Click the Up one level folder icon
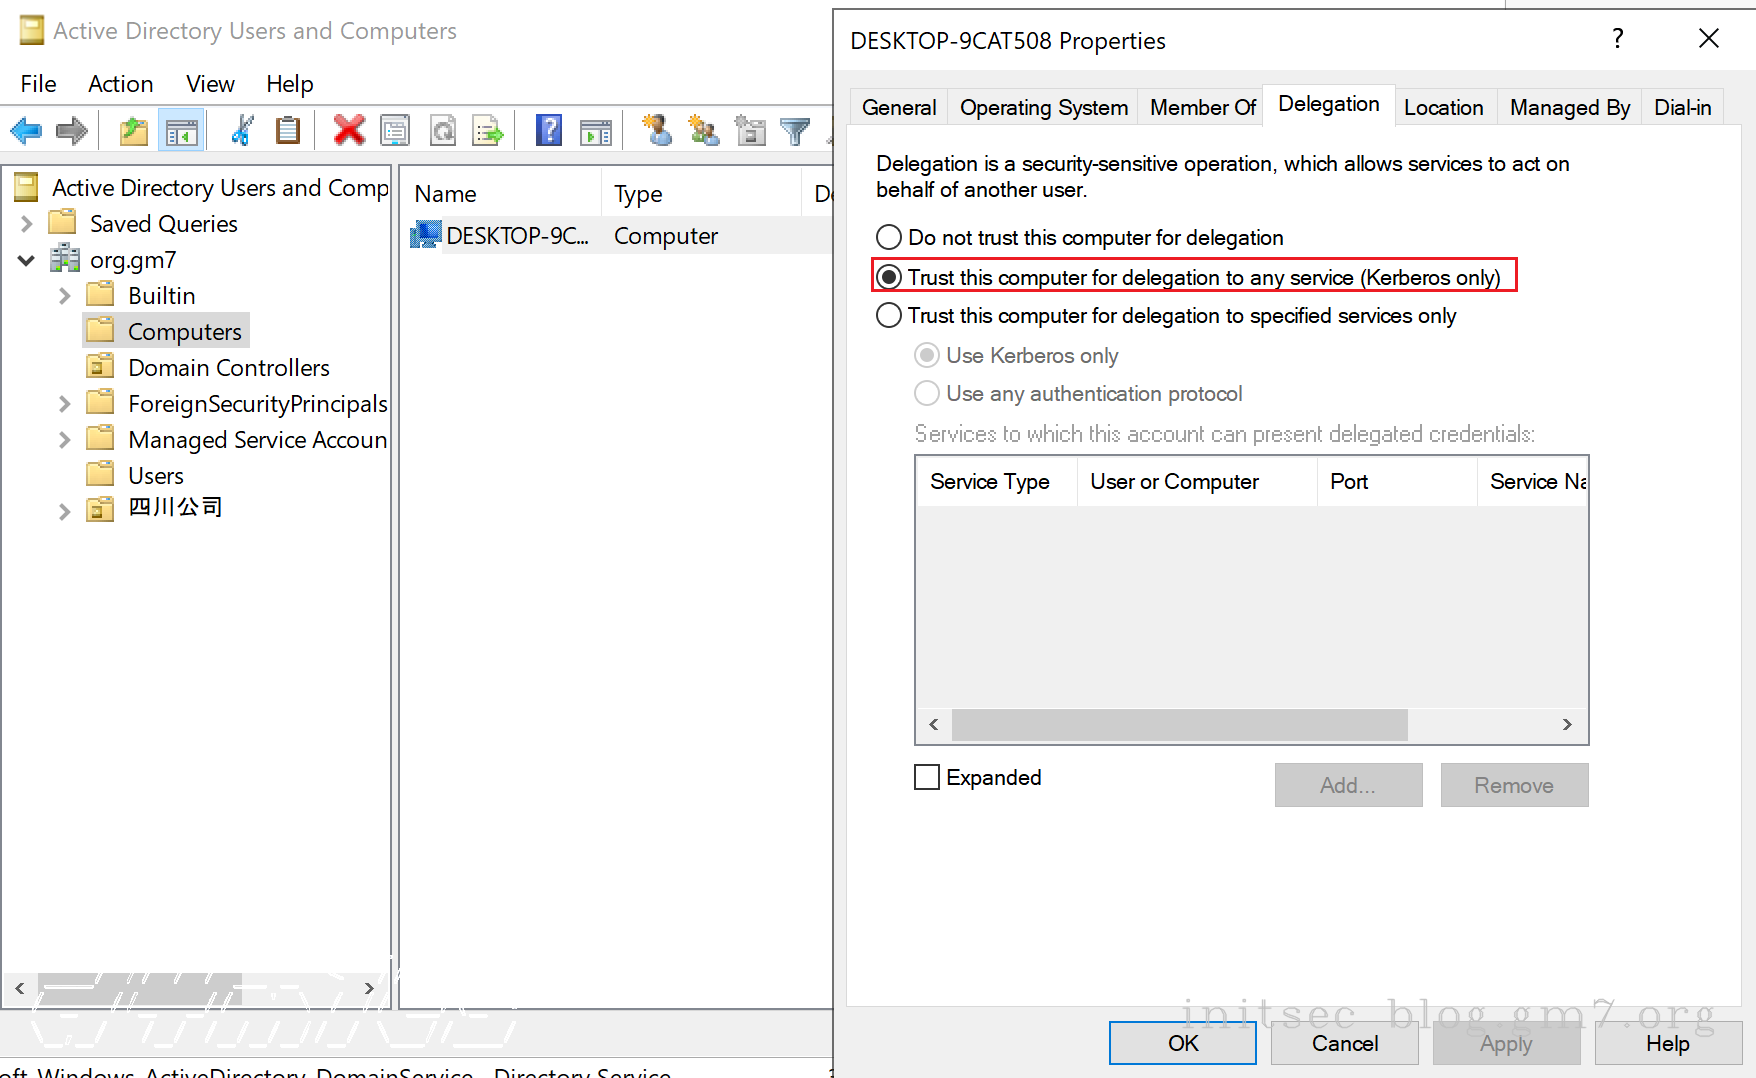The width and height of the screenshot is (1756, 1078). tap(133, 131)
